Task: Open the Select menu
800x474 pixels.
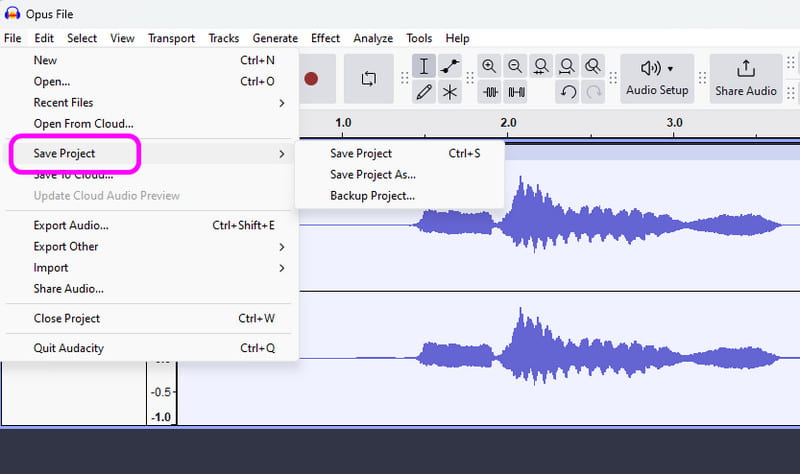Action: pos(82,38)
